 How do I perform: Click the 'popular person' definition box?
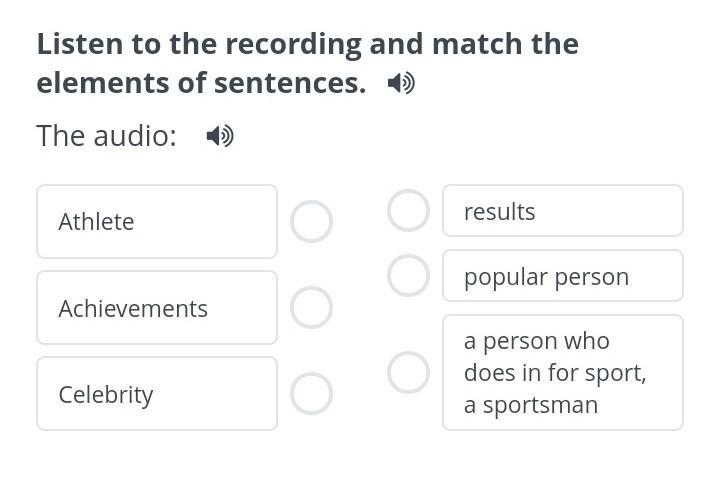(562, 276)
